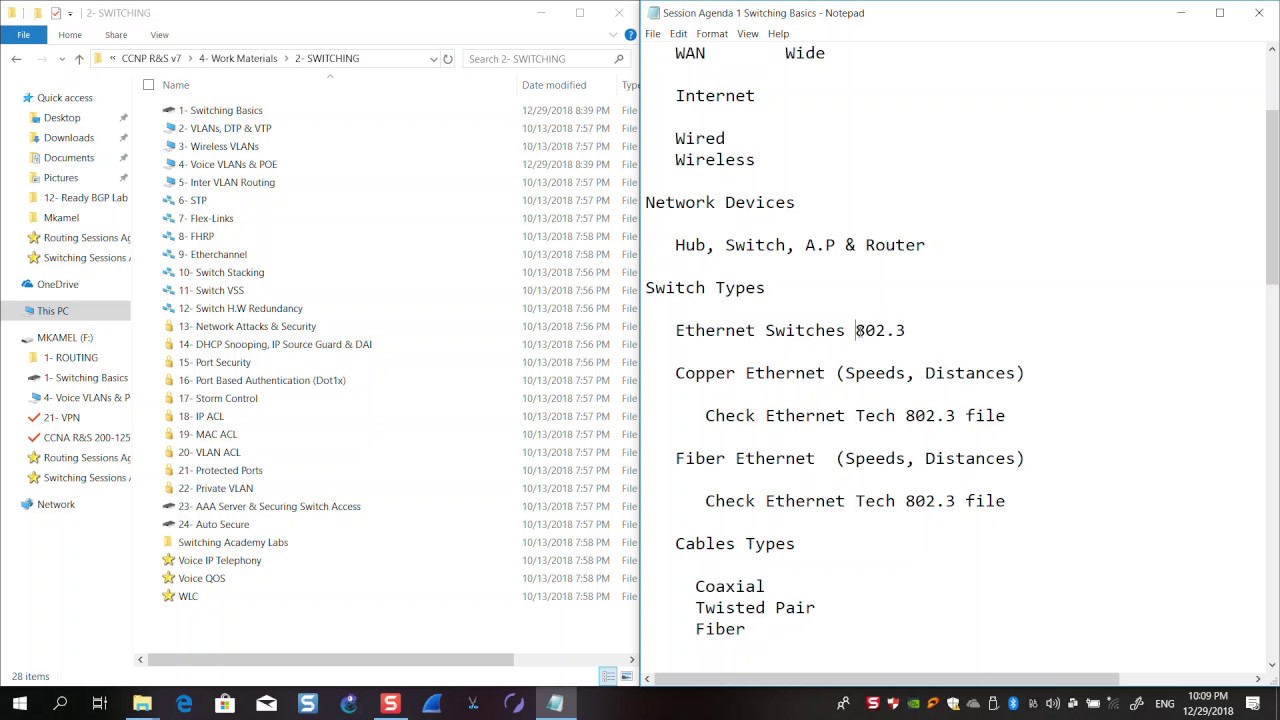Tick the select-all checkbox beside Name column

(x=148, y=85)
